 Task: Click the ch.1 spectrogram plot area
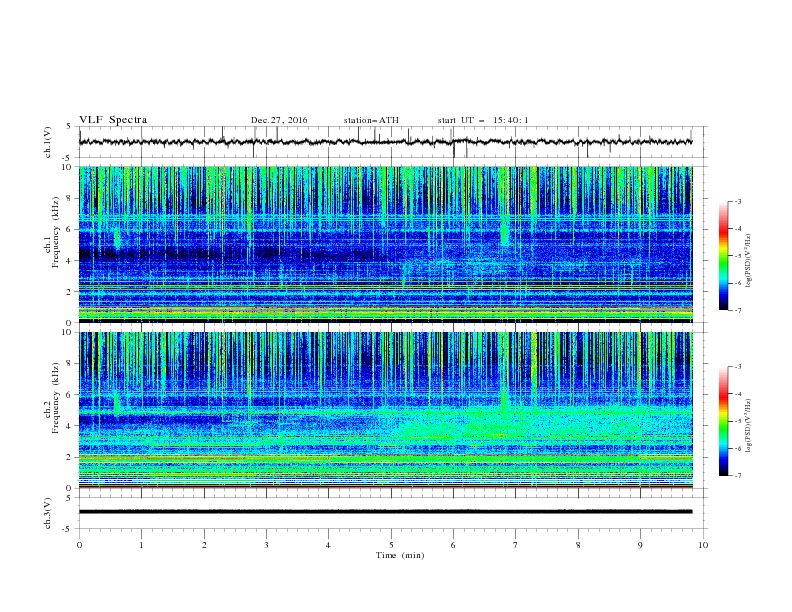pos(386,244)
